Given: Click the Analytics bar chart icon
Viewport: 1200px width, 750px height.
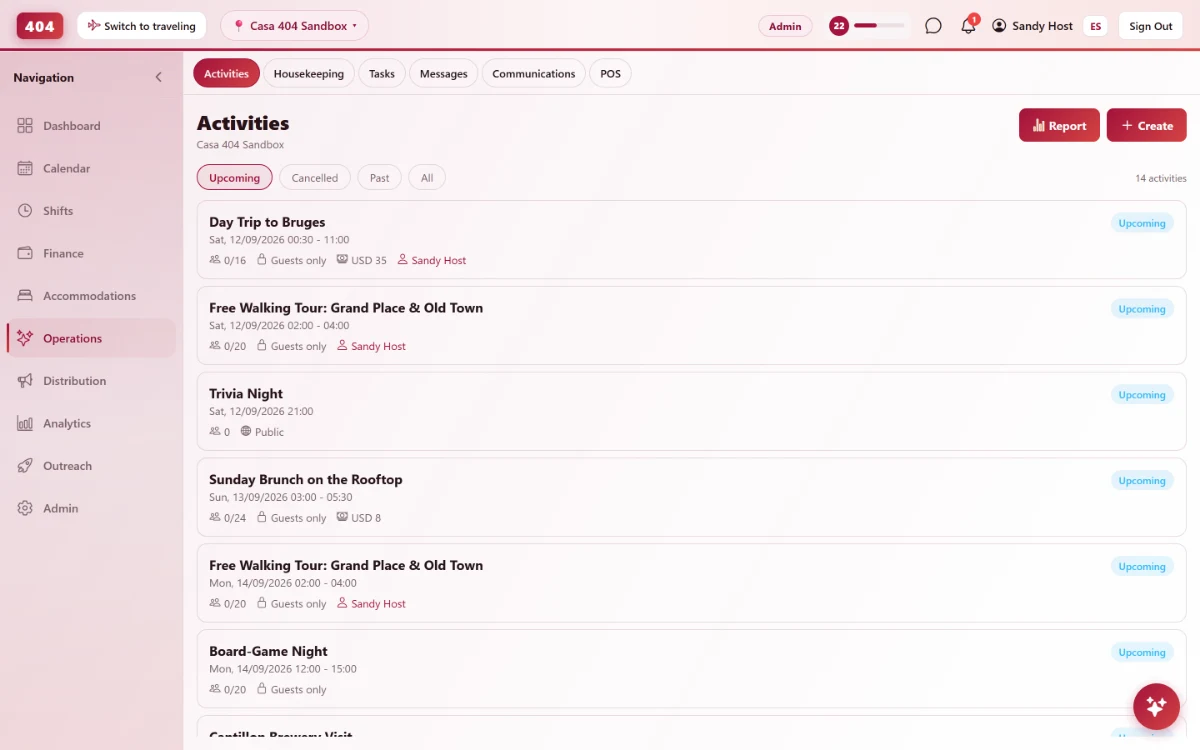Looking at the screenshot, I should pos(25,423).
